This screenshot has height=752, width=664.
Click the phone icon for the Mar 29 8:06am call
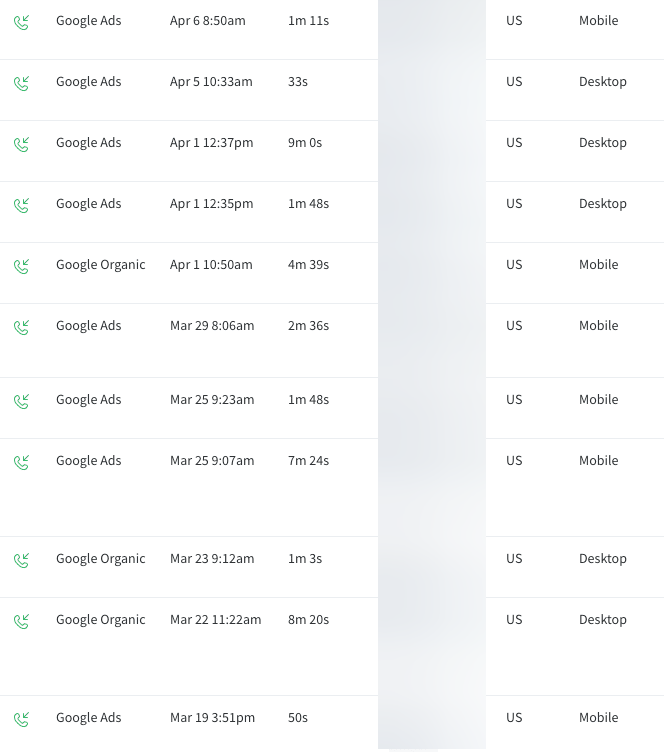[x=21, y=327]
